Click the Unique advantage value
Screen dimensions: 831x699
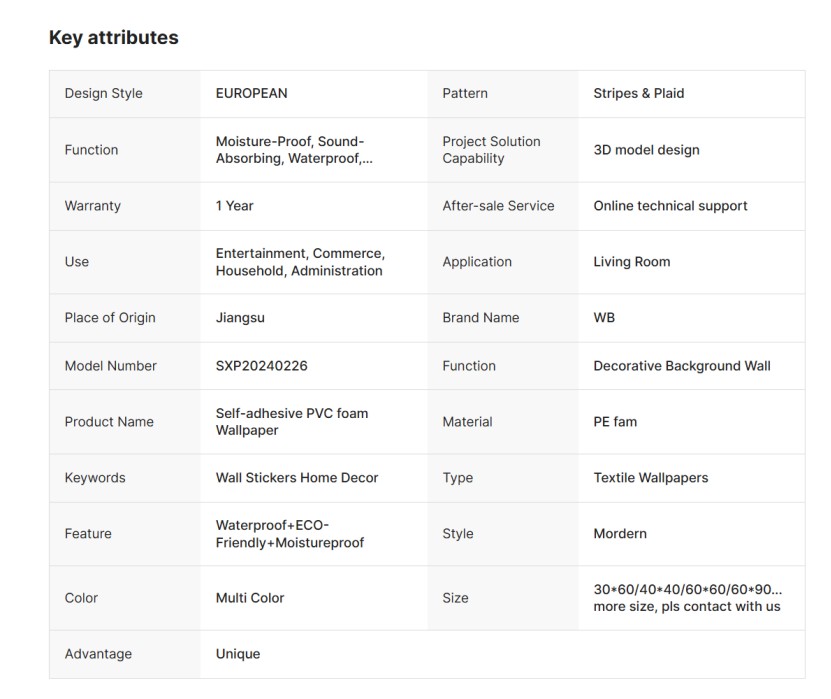(237, 654)
